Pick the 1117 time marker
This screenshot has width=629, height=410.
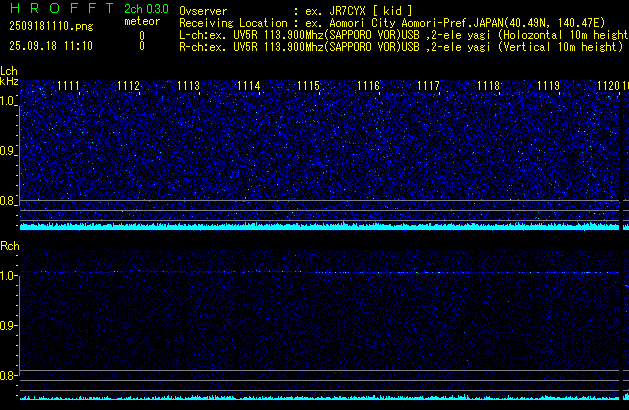[428, 86]
